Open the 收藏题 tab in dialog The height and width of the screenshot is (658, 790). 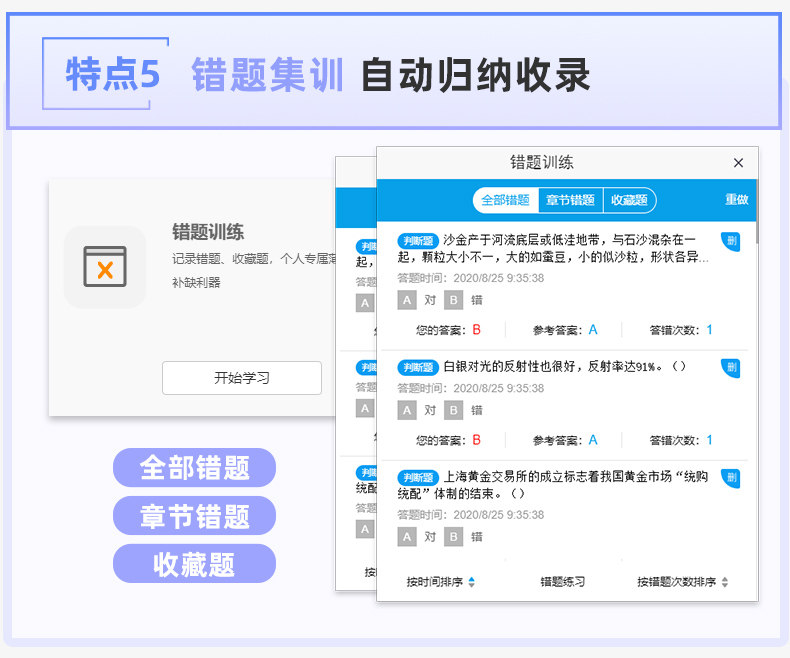[x=629, y=201]
